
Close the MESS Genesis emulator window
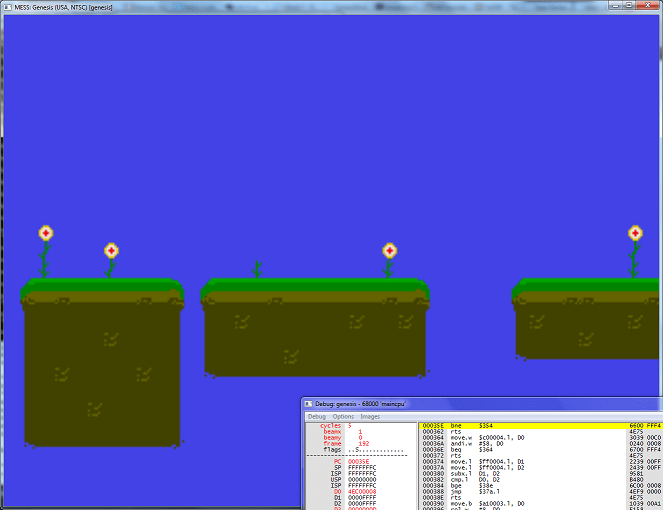pyautogui.click(x=647, y=6)
